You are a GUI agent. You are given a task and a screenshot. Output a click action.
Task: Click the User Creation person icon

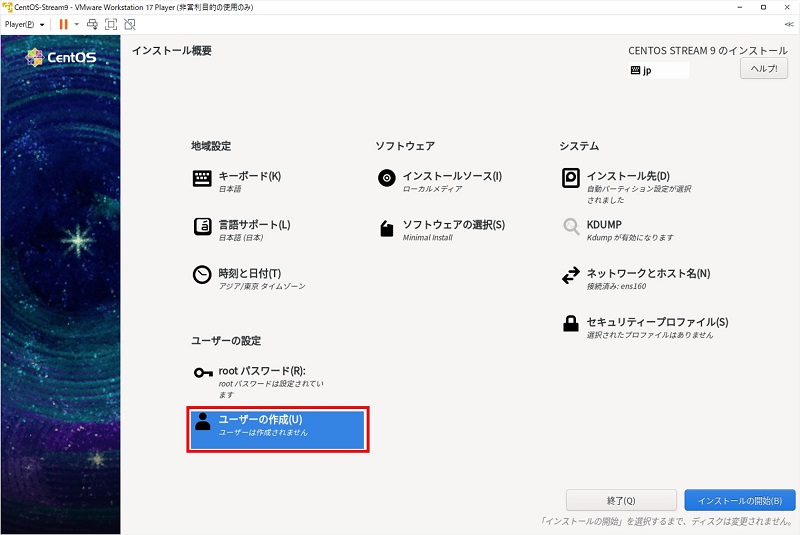pos(203,422)
